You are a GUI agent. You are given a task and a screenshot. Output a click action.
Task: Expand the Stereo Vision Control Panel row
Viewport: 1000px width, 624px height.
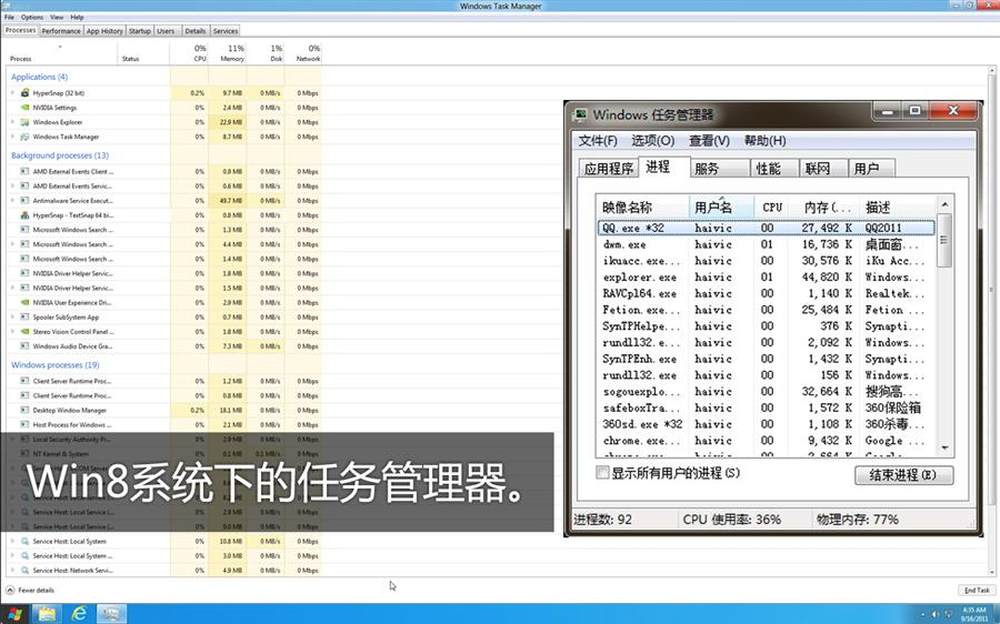[x=12, y=332]
